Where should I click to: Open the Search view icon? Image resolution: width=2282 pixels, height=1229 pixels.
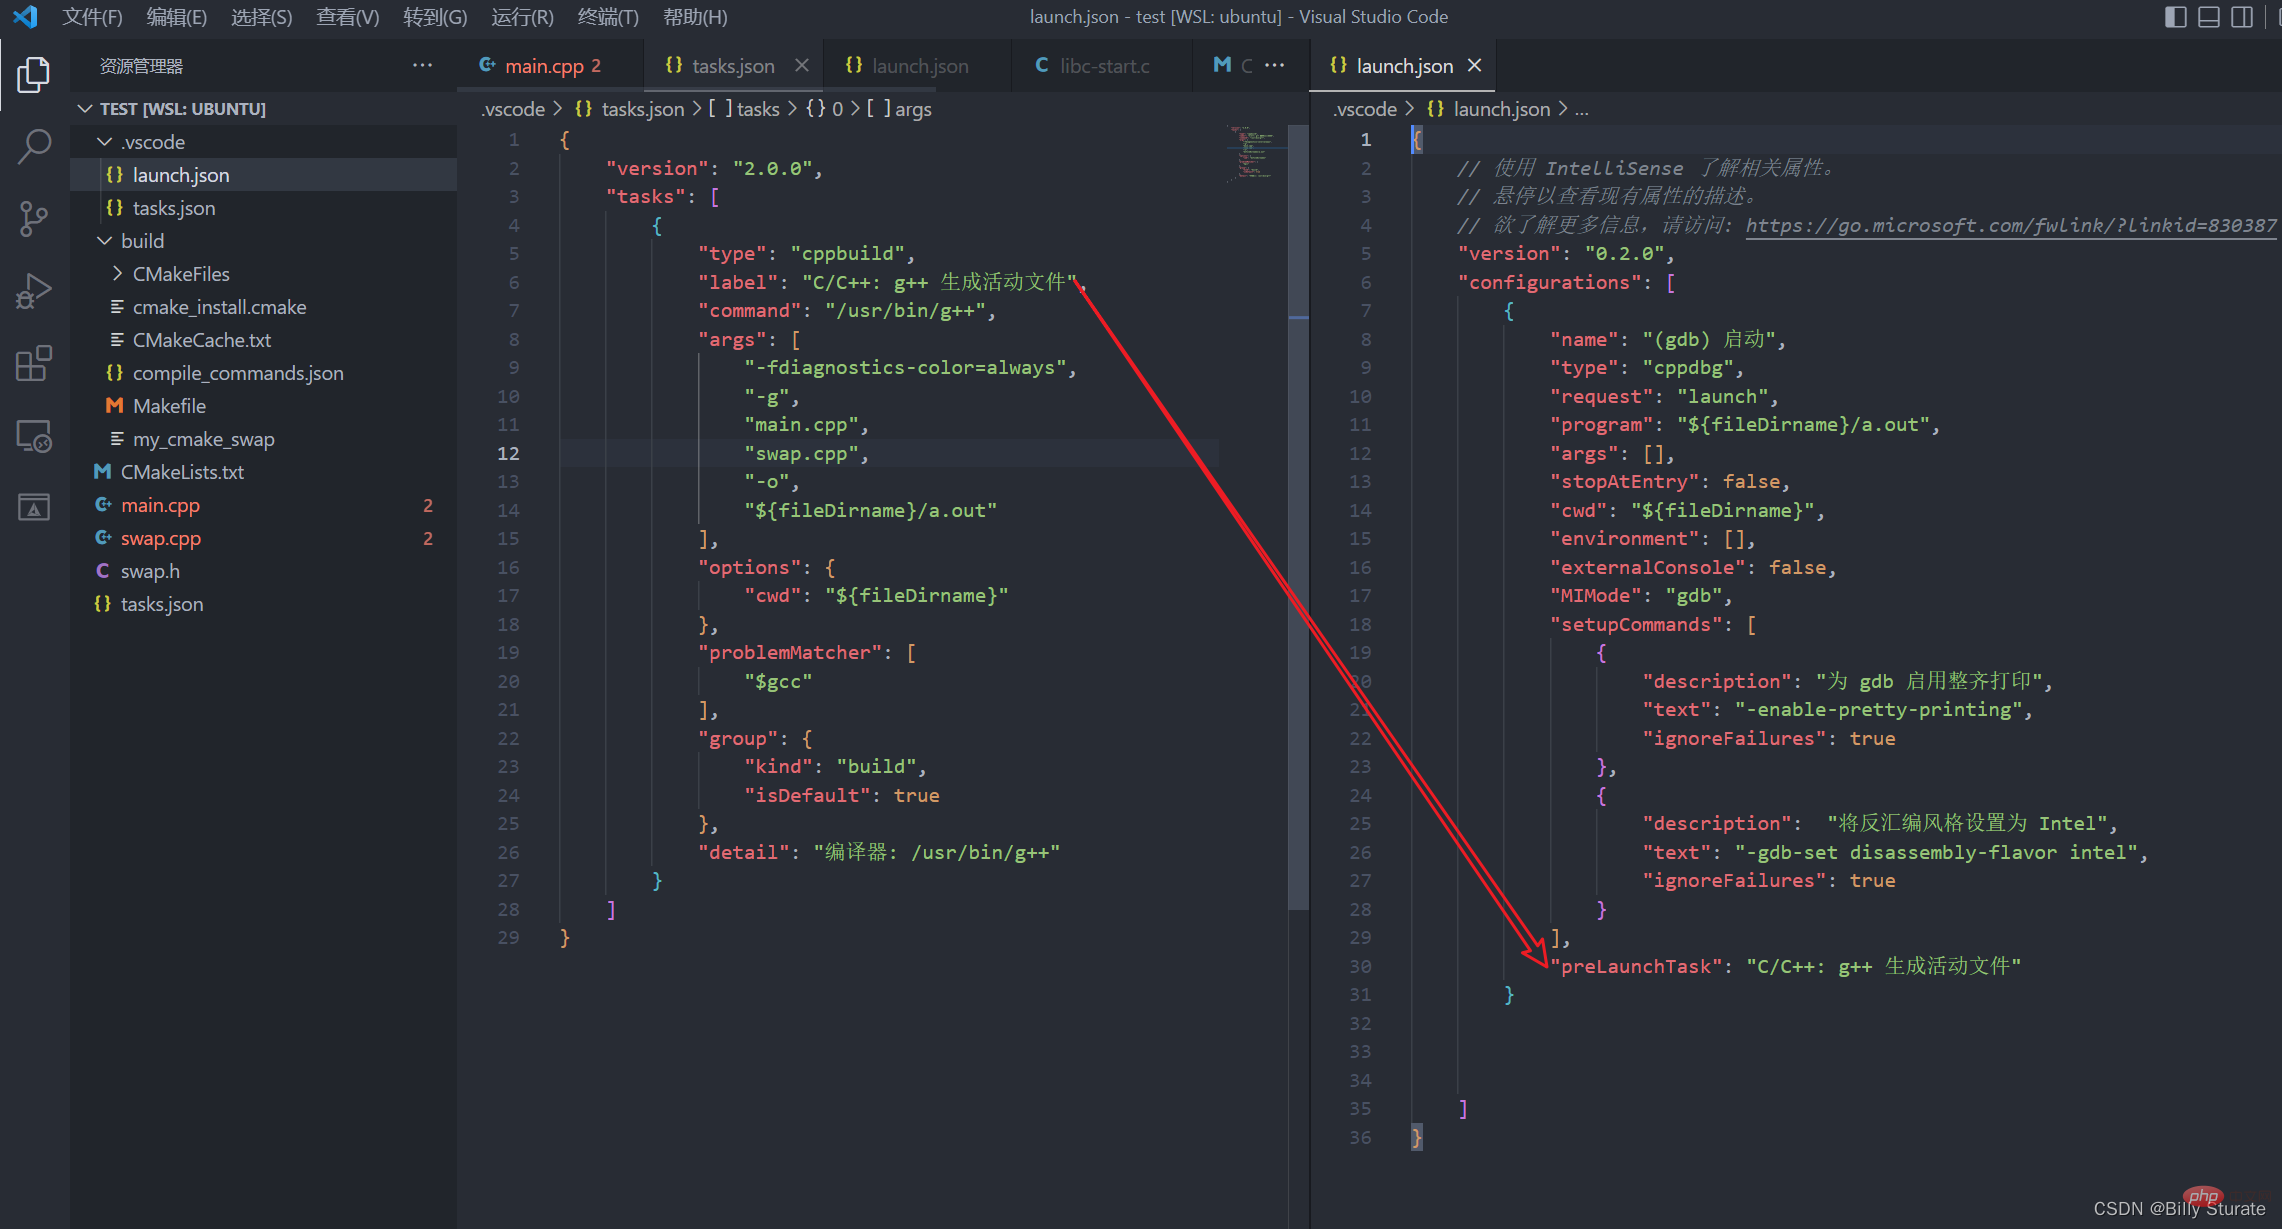(33, 147)
